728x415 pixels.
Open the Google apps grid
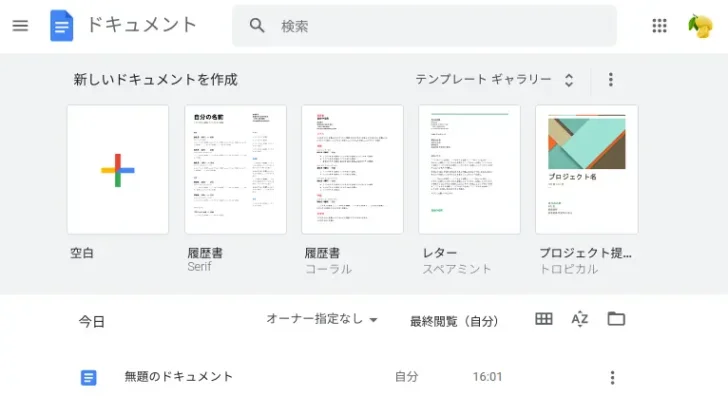pos(659,26)
